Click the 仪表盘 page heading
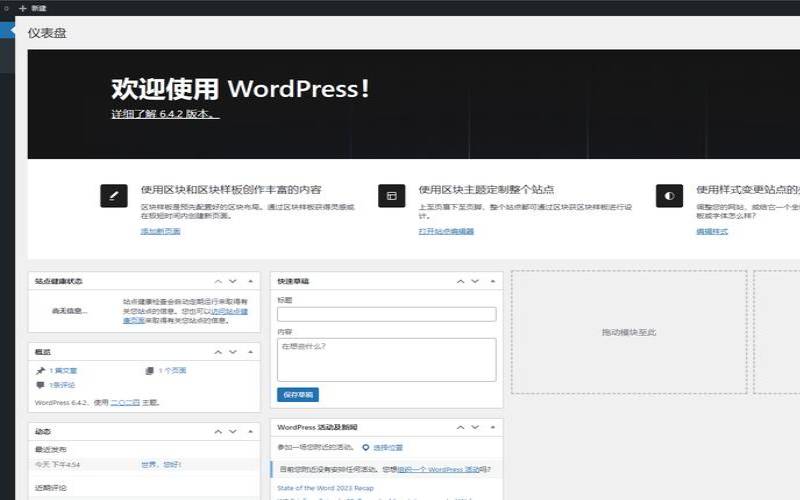Image resolution: width=800 pixels, height=500 pixels. click(47, 33)
